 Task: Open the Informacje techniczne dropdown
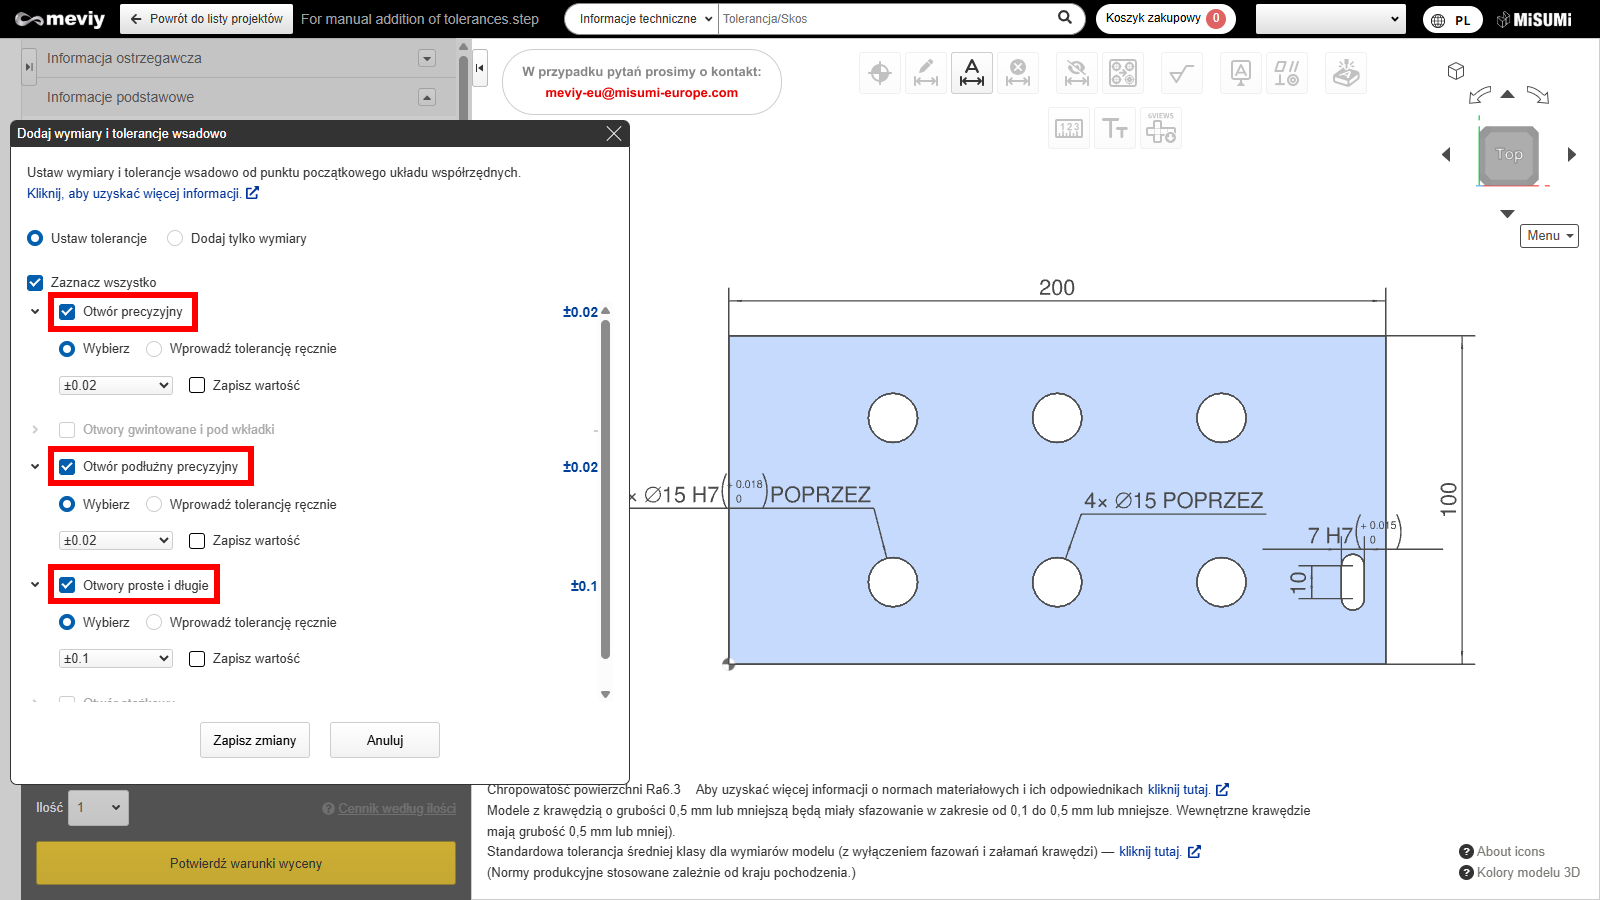pos(646,19)
